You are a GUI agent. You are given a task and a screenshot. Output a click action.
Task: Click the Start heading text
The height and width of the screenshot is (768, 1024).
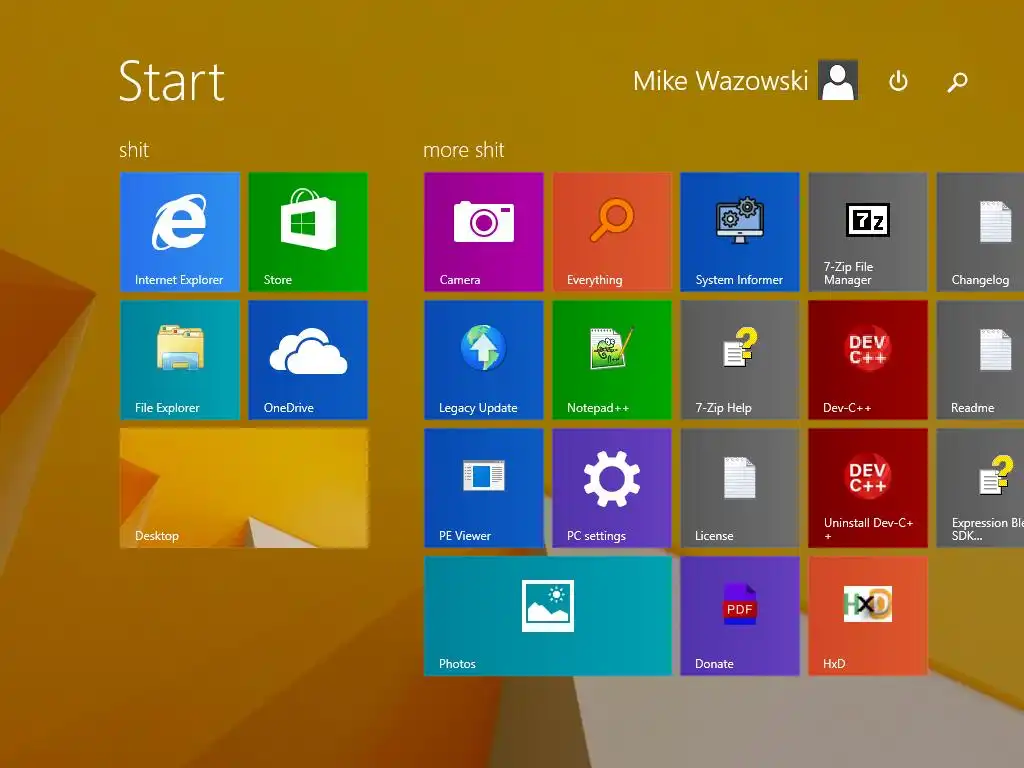pos(172,81)
